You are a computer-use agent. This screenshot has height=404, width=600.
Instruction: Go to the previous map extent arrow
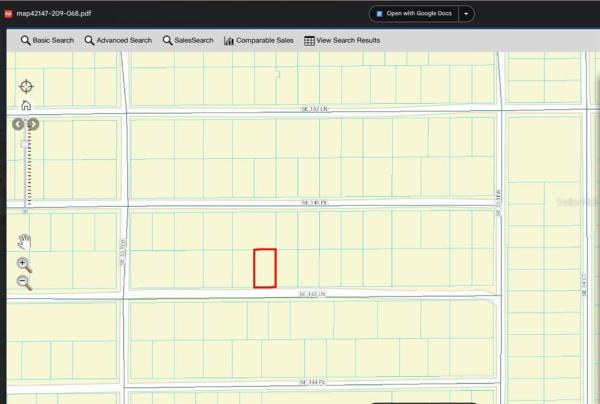point(17,124)
